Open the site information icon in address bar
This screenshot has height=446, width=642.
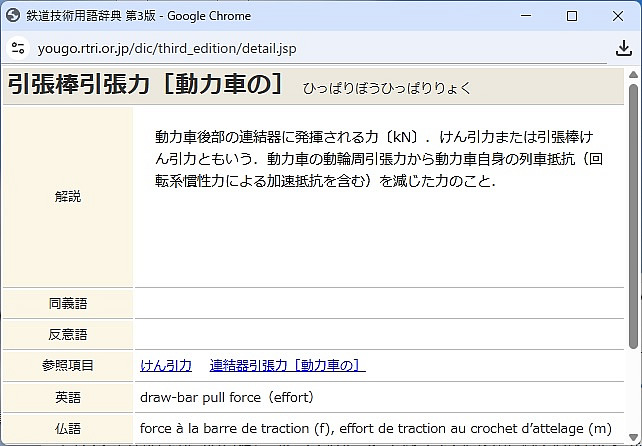pyautogui.click(x=17, y=48)
